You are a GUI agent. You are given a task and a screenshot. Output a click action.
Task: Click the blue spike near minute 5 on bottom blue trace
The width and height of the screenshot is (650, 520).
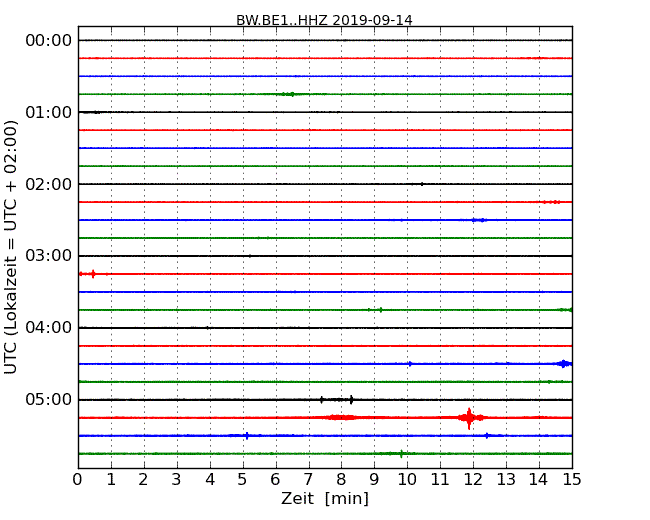[247, 436]
